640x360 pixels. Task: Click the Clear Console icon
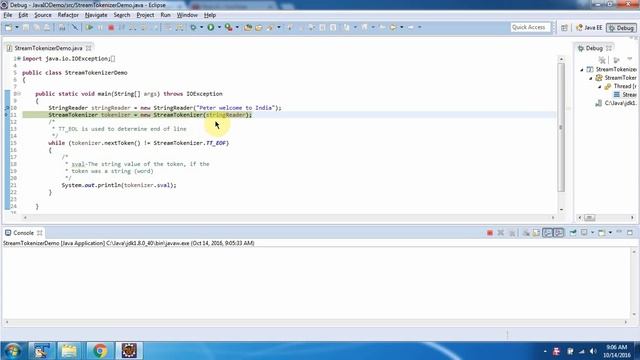tap(526, 233)
